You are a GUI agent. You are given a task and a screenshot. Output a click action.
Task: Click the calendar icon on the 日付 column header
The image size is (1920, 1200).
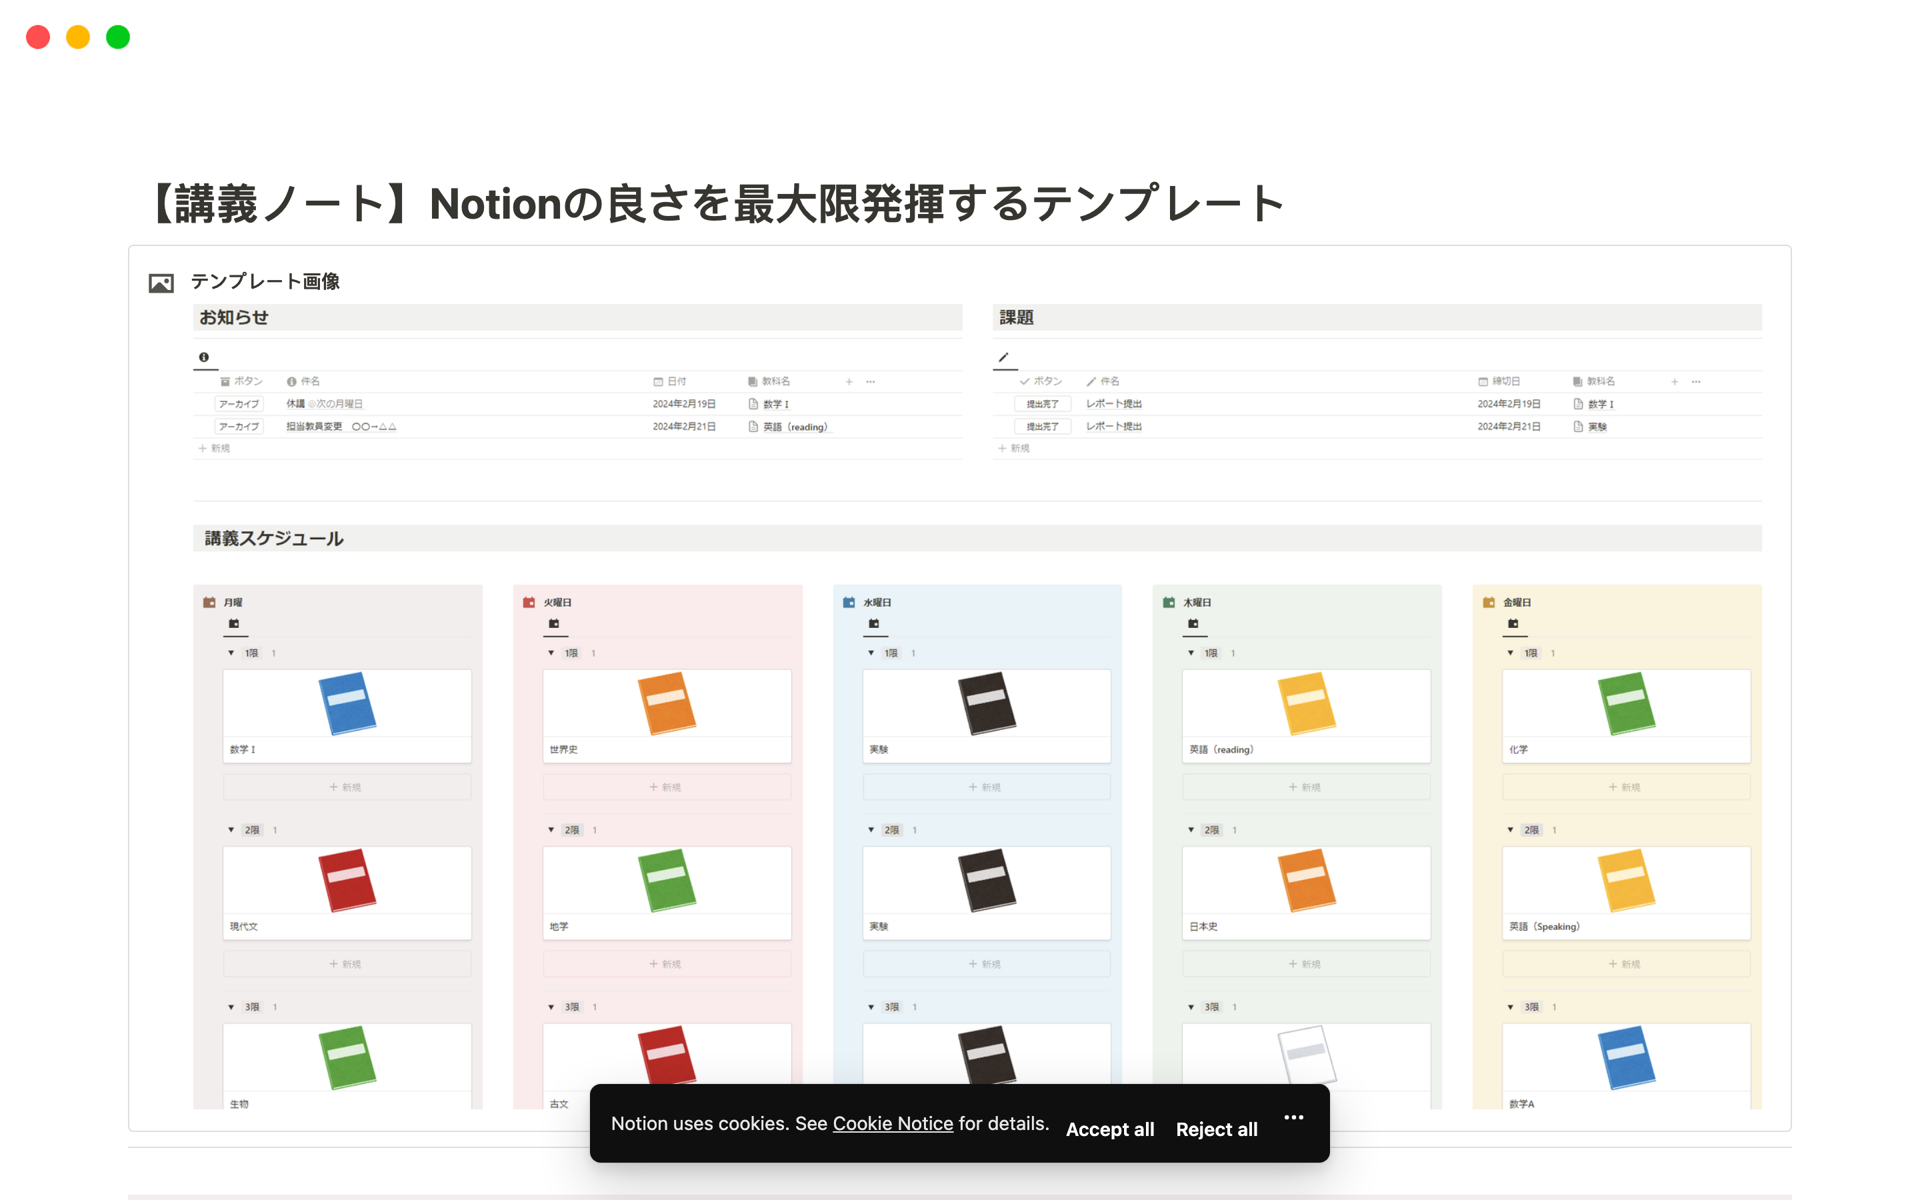pyautogui.click(x=657, y=381)
